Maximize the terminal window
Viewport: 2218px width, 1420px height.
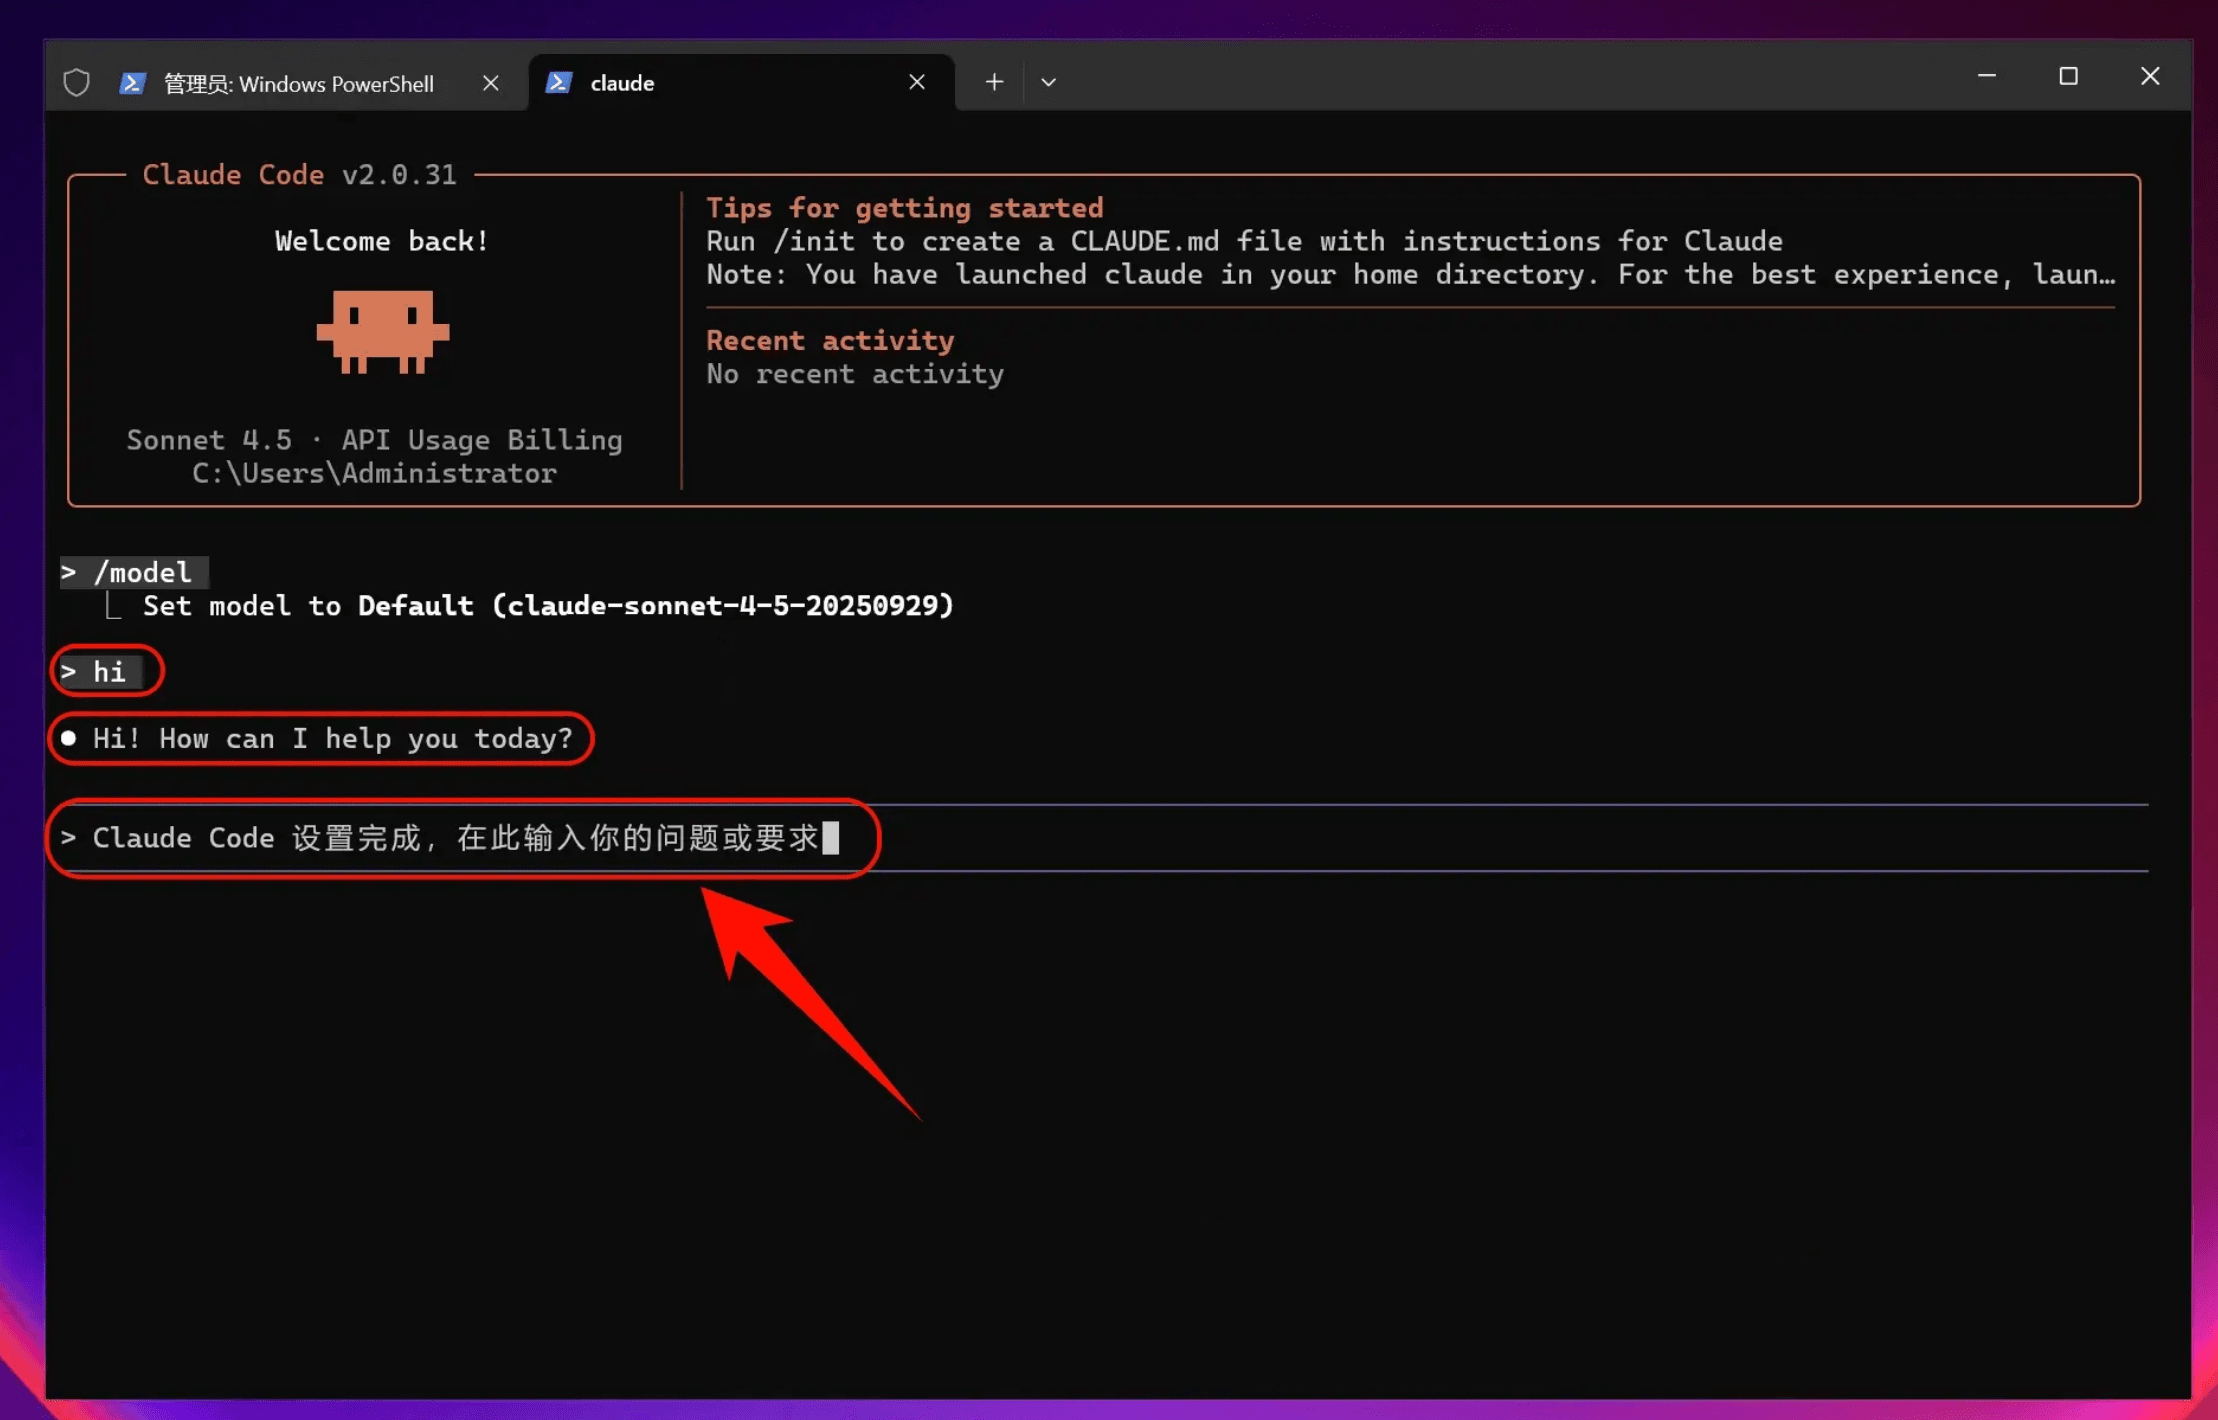(2068, 76)
